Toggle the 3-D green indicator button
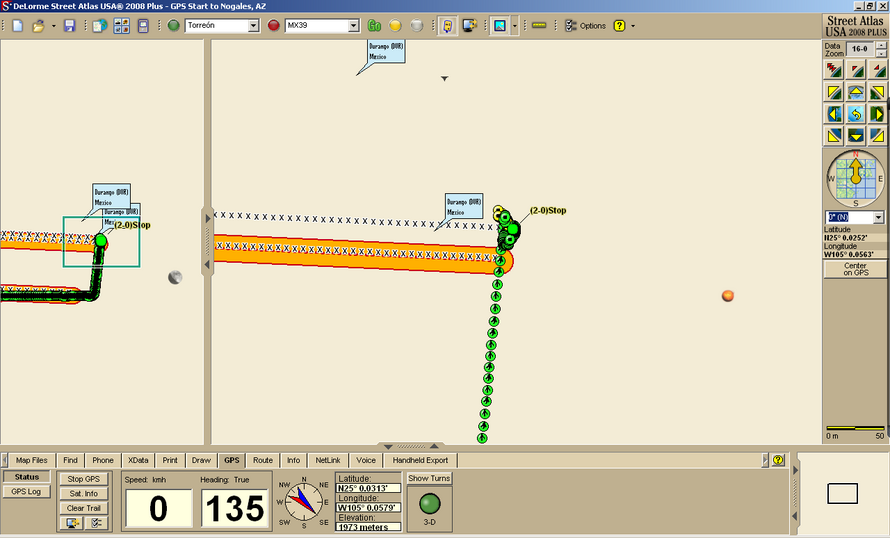This screenshot has width=890, height=538. [x=430, y=503]
